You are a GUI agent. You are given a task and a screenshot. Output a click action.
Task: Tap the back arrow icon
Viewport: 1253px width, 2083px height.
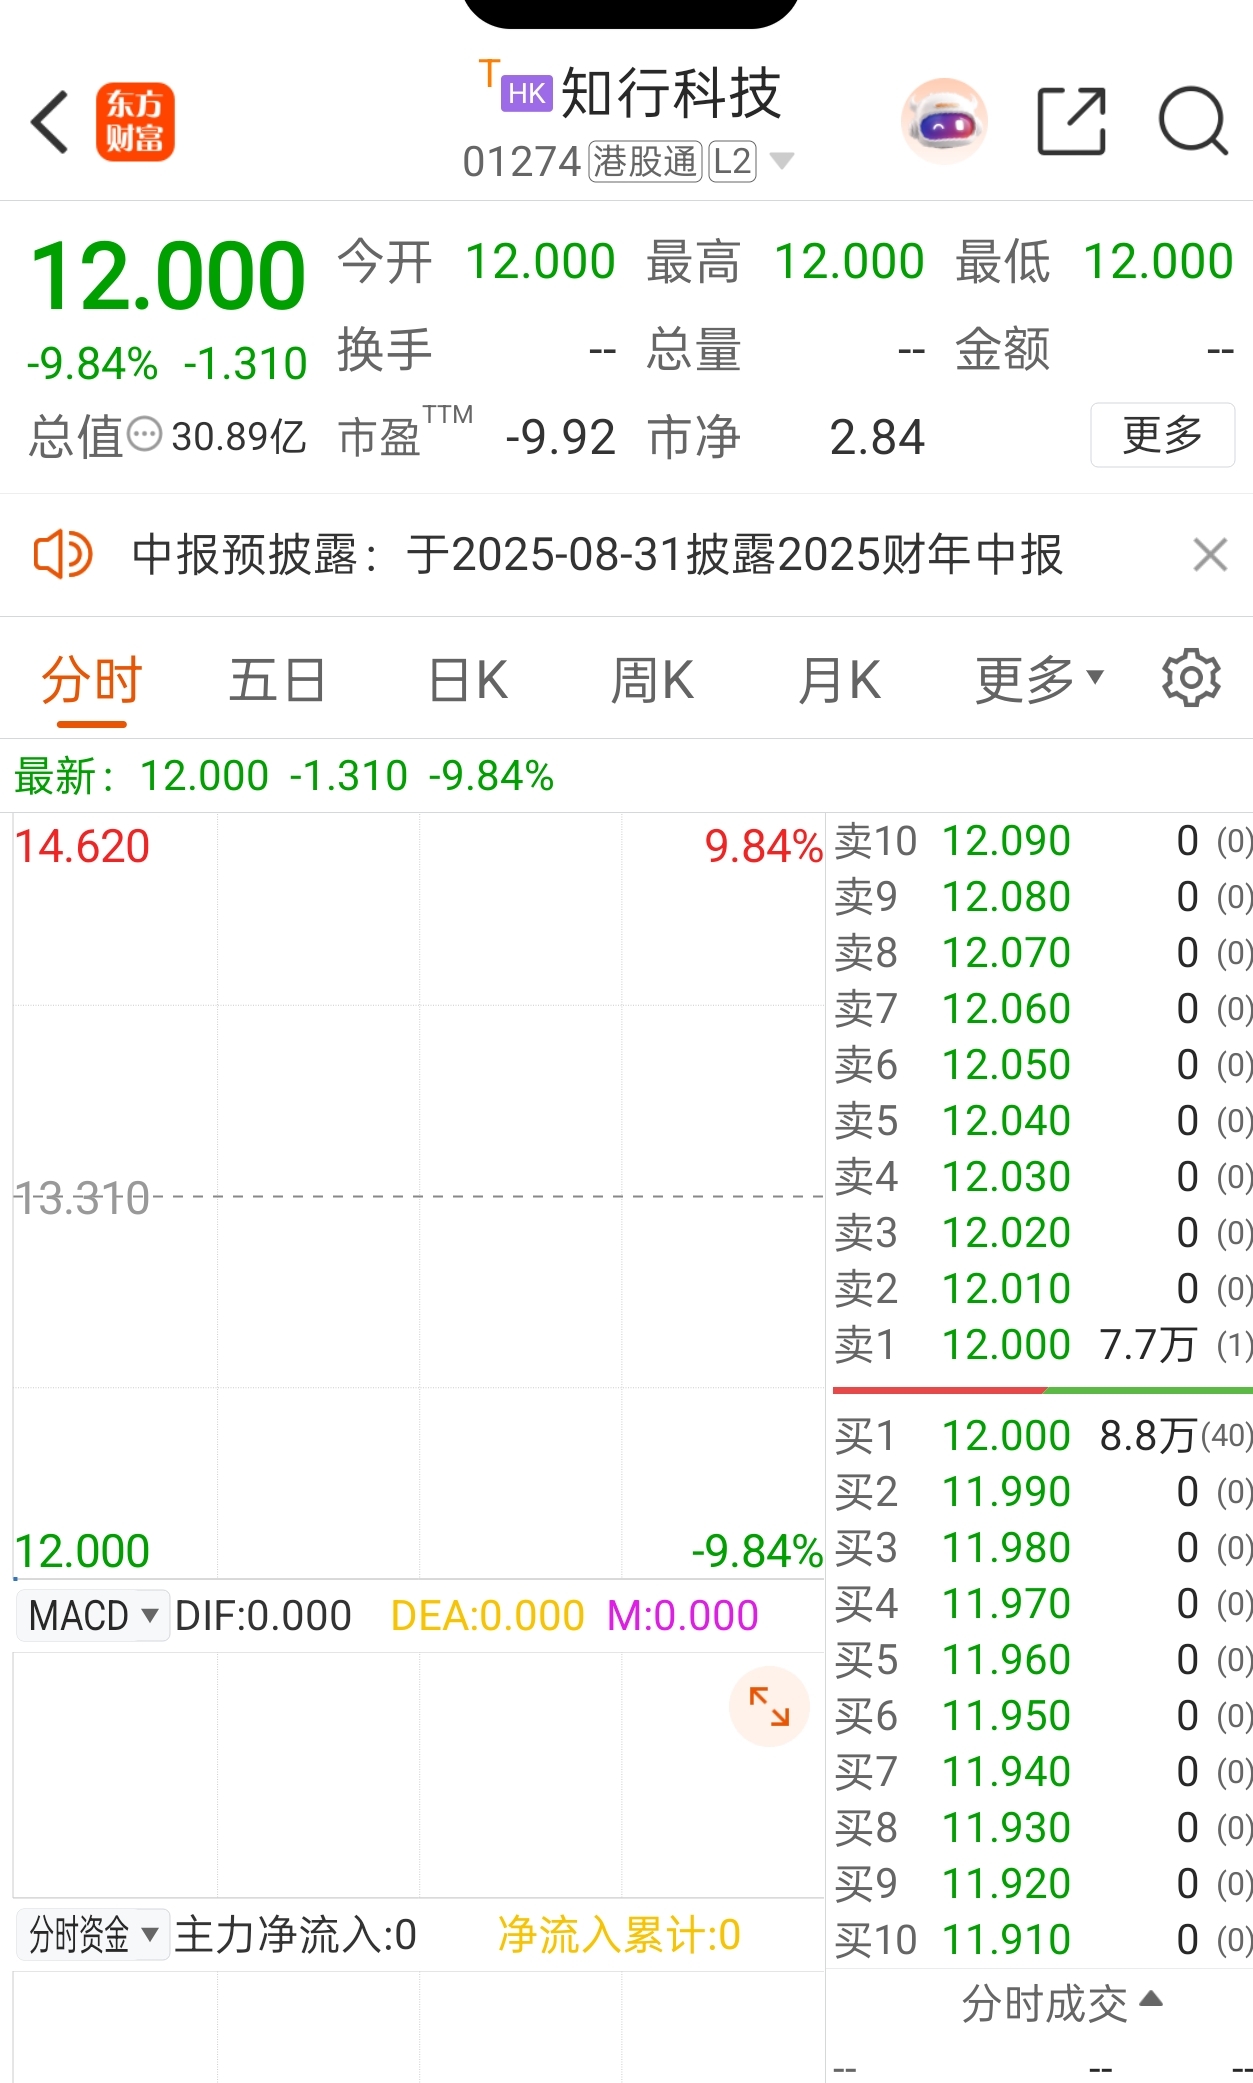(50, 122)
